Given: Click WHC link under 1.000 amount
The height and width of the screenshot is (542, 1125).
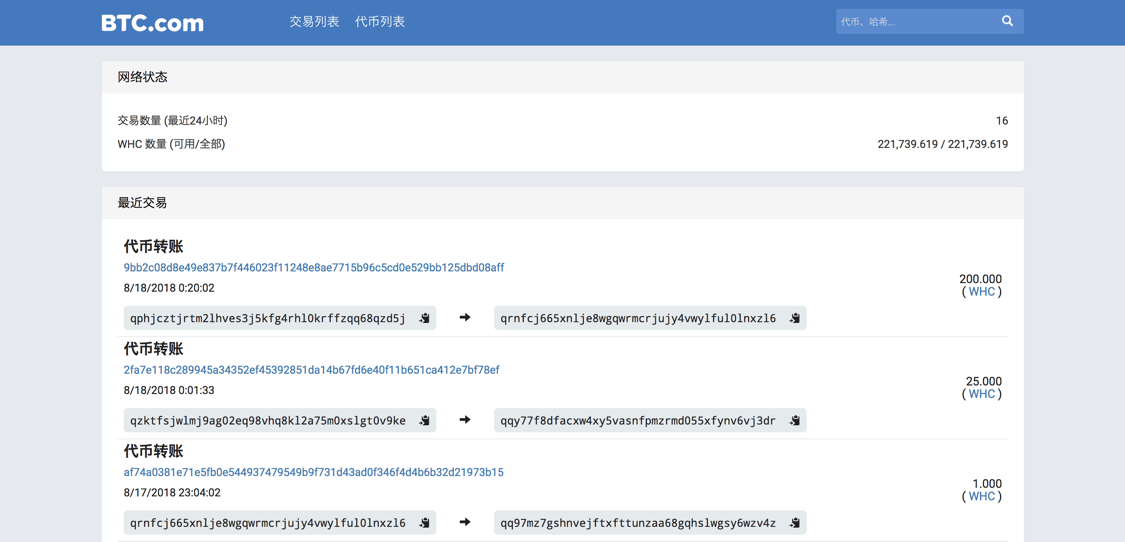Looking at the screenshot, I should tap(982, 496).
